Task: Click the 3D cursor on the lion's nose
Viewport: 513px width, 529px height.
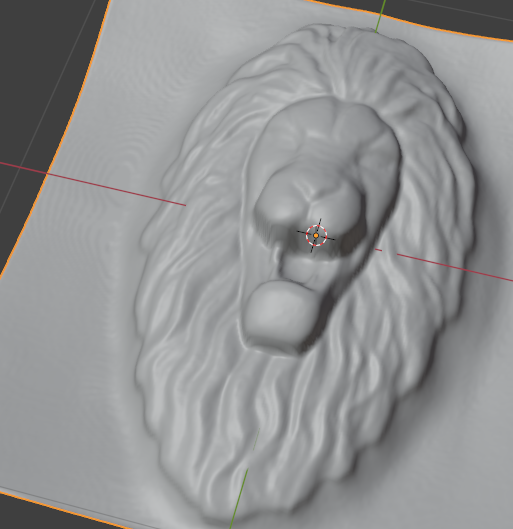Action: (316, 235)
